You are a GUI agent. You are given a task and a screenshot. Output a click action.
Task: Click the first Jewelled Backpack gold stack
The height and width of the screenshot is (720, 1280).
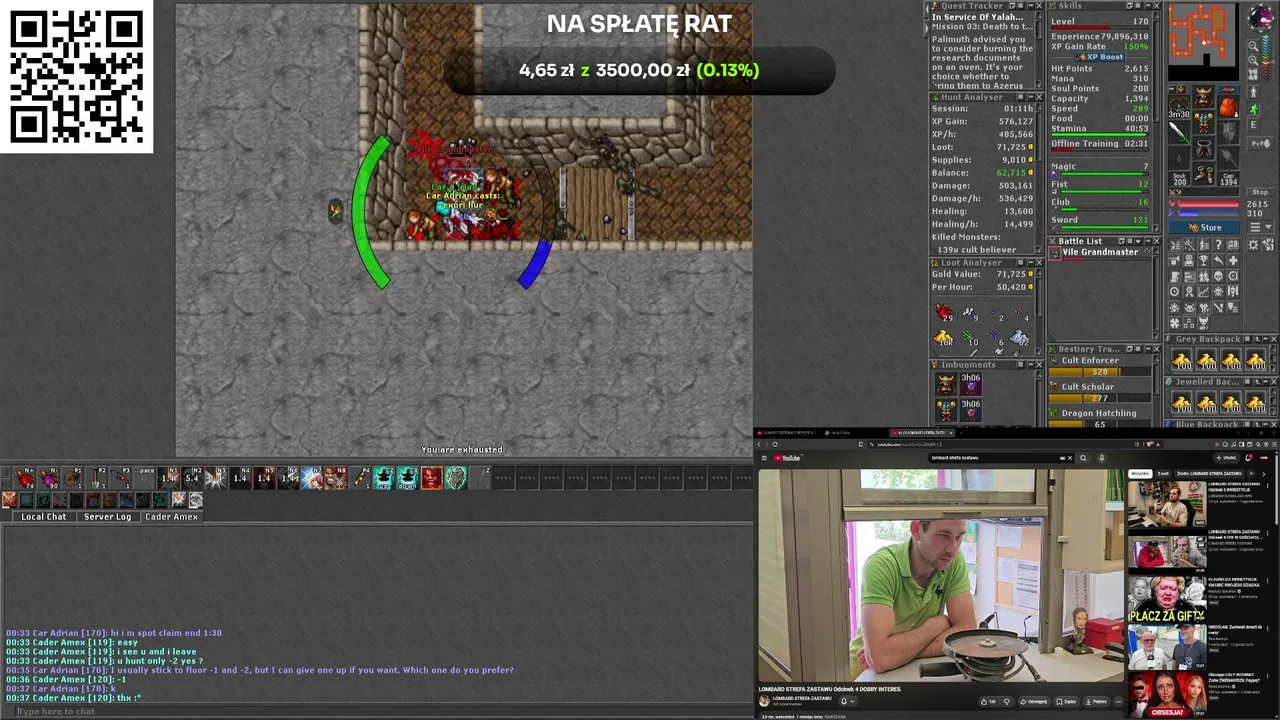click(x=1182, y=403)
